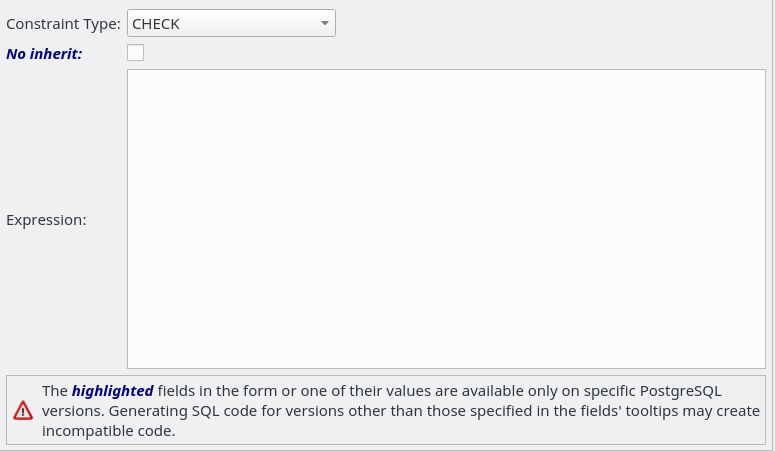Click the red warning triangle icon

pyautogui.click(x=23, y=411)
